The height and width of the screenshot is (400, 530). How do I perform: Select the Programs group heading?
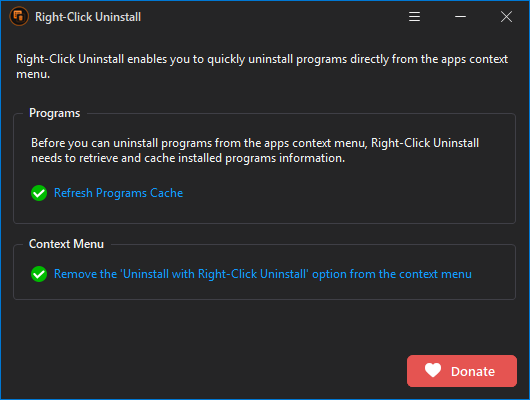[x=54, y=113]
